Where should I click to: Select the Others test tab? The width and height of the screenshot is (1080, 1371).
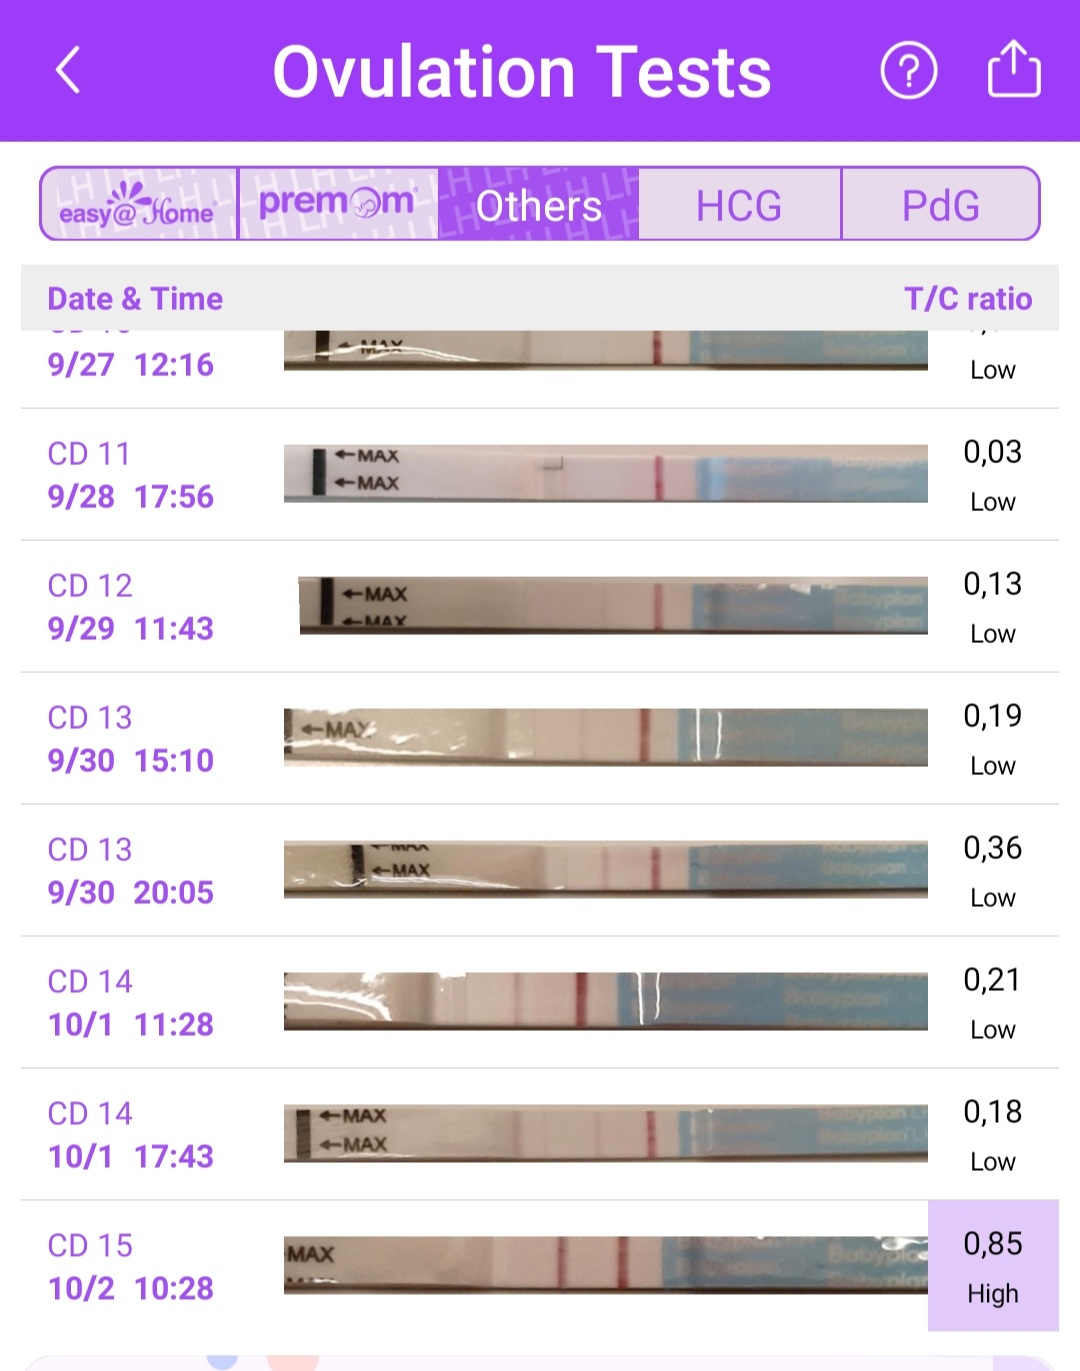[539, 205]
